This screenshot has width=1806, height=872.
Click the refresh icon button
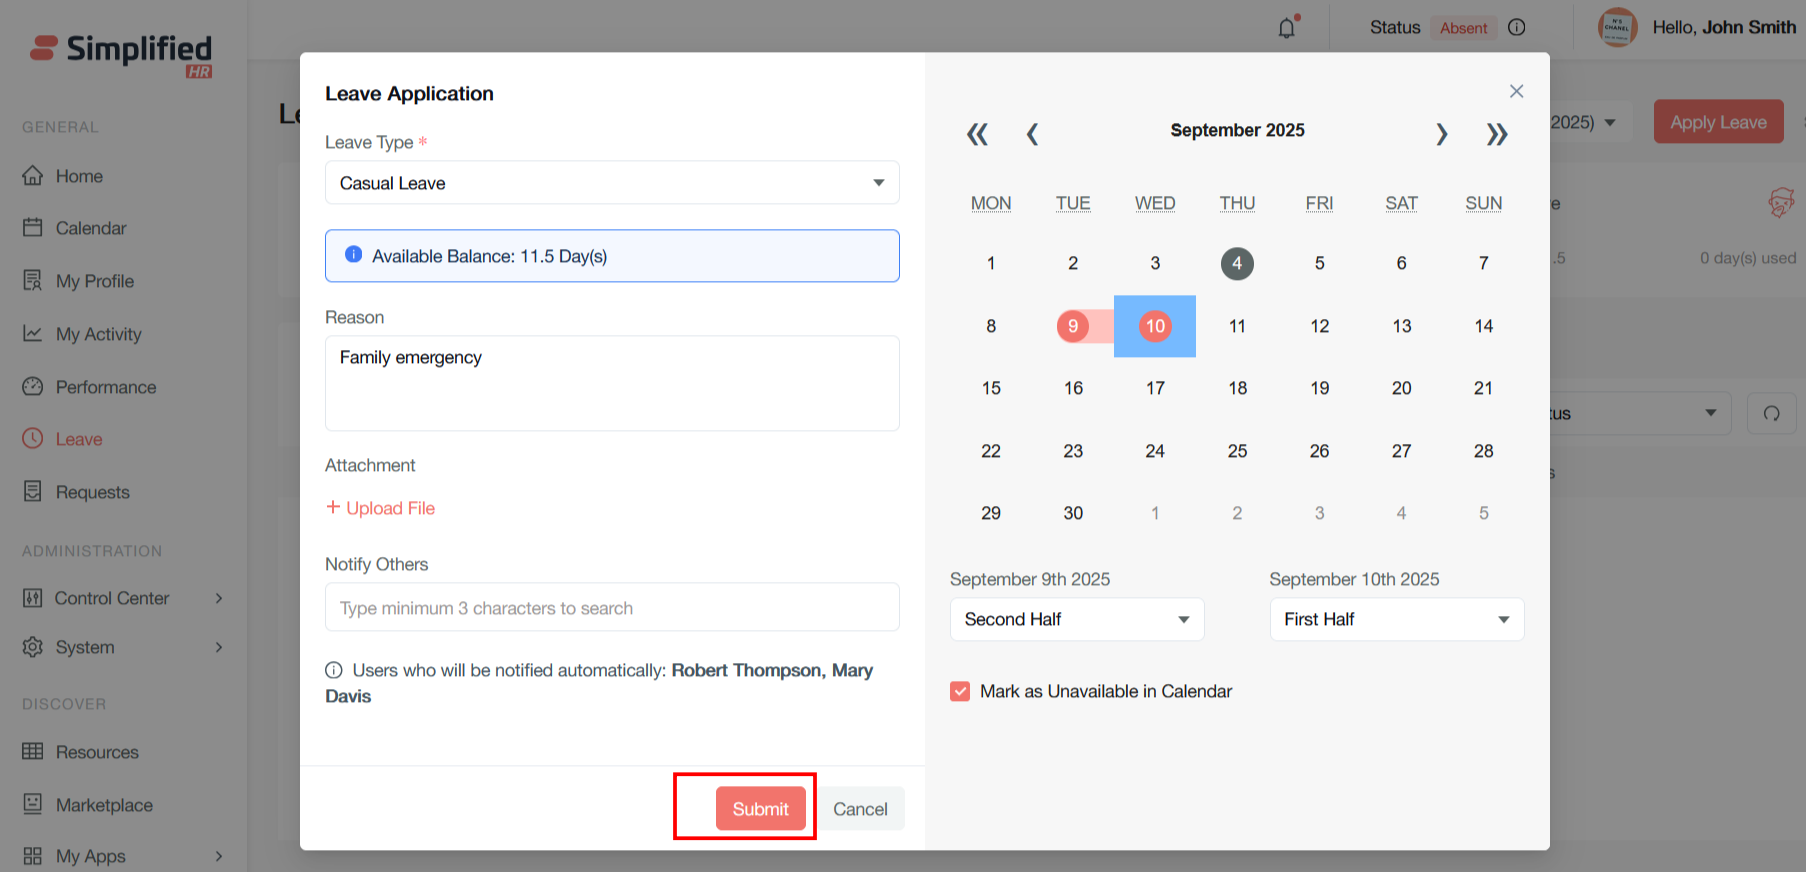coord(1771,413)
